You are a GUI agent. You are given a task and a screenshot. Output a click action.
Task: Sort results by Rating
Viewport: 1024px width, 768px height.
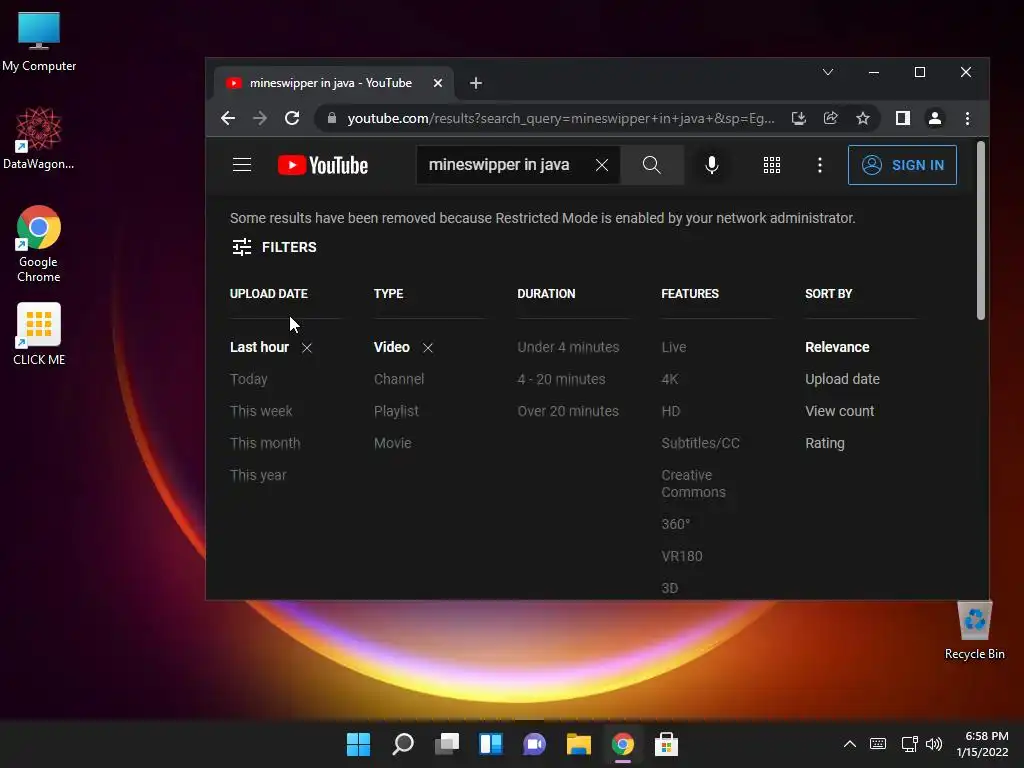(x=824, y=443)
